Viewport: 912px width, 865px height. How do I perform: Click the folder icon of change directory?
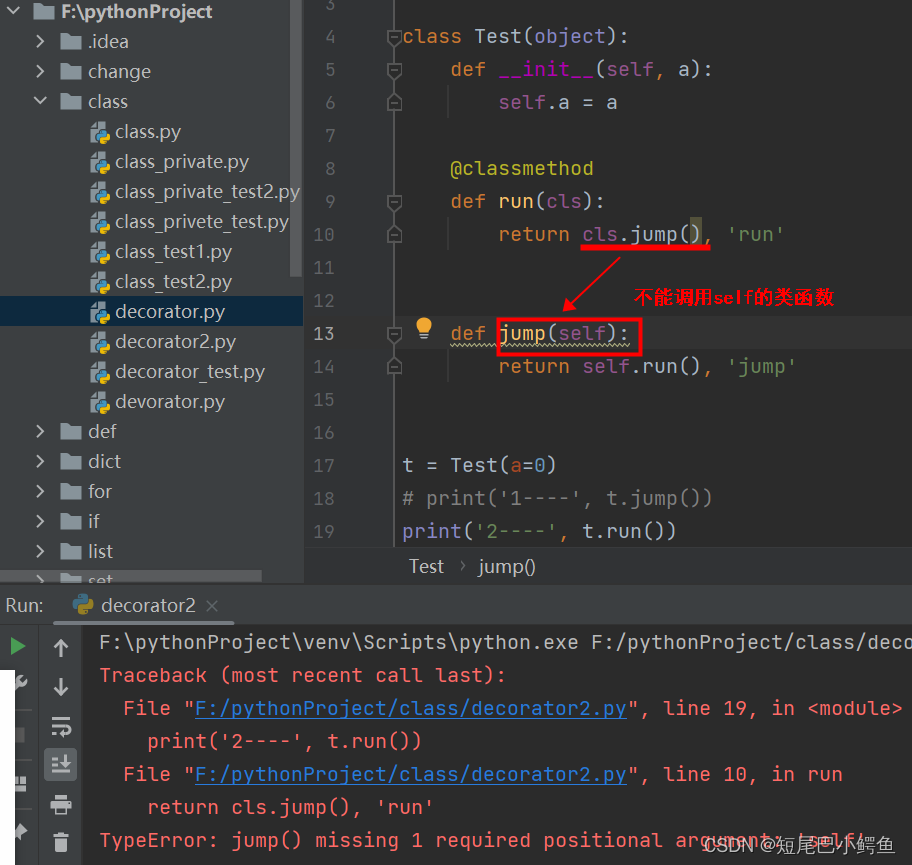coord(71,72)
